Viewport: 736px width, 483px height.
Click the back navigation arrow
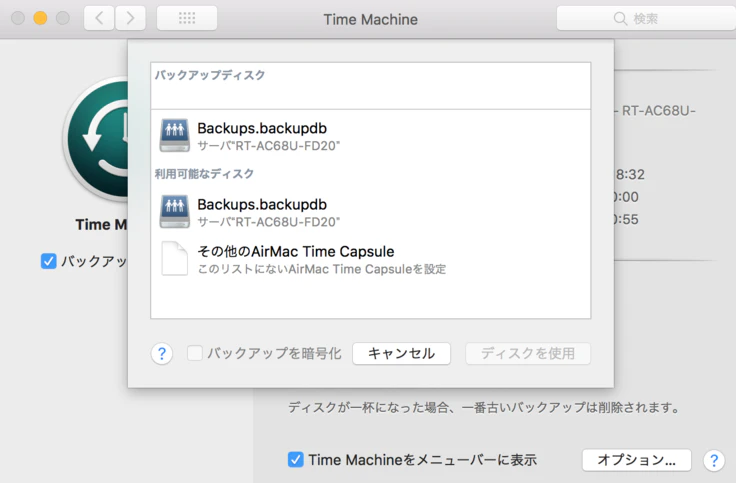coord(99,18)
